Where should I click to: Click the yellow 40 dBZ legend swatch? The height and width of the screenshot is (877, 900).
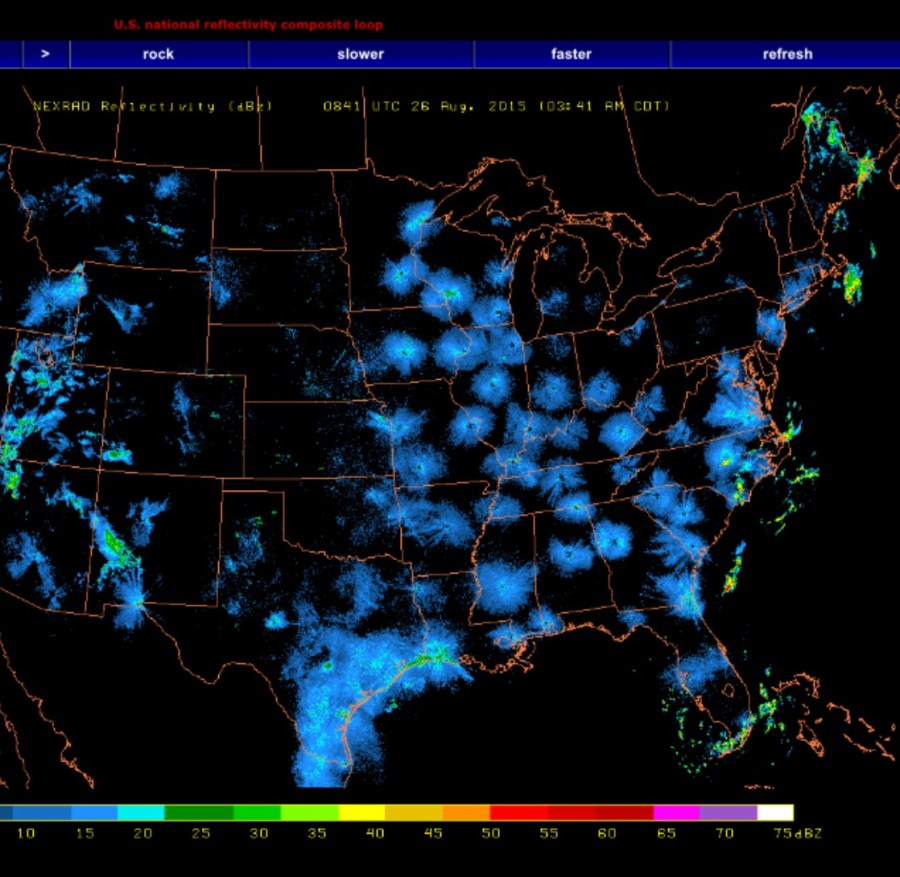362,812
